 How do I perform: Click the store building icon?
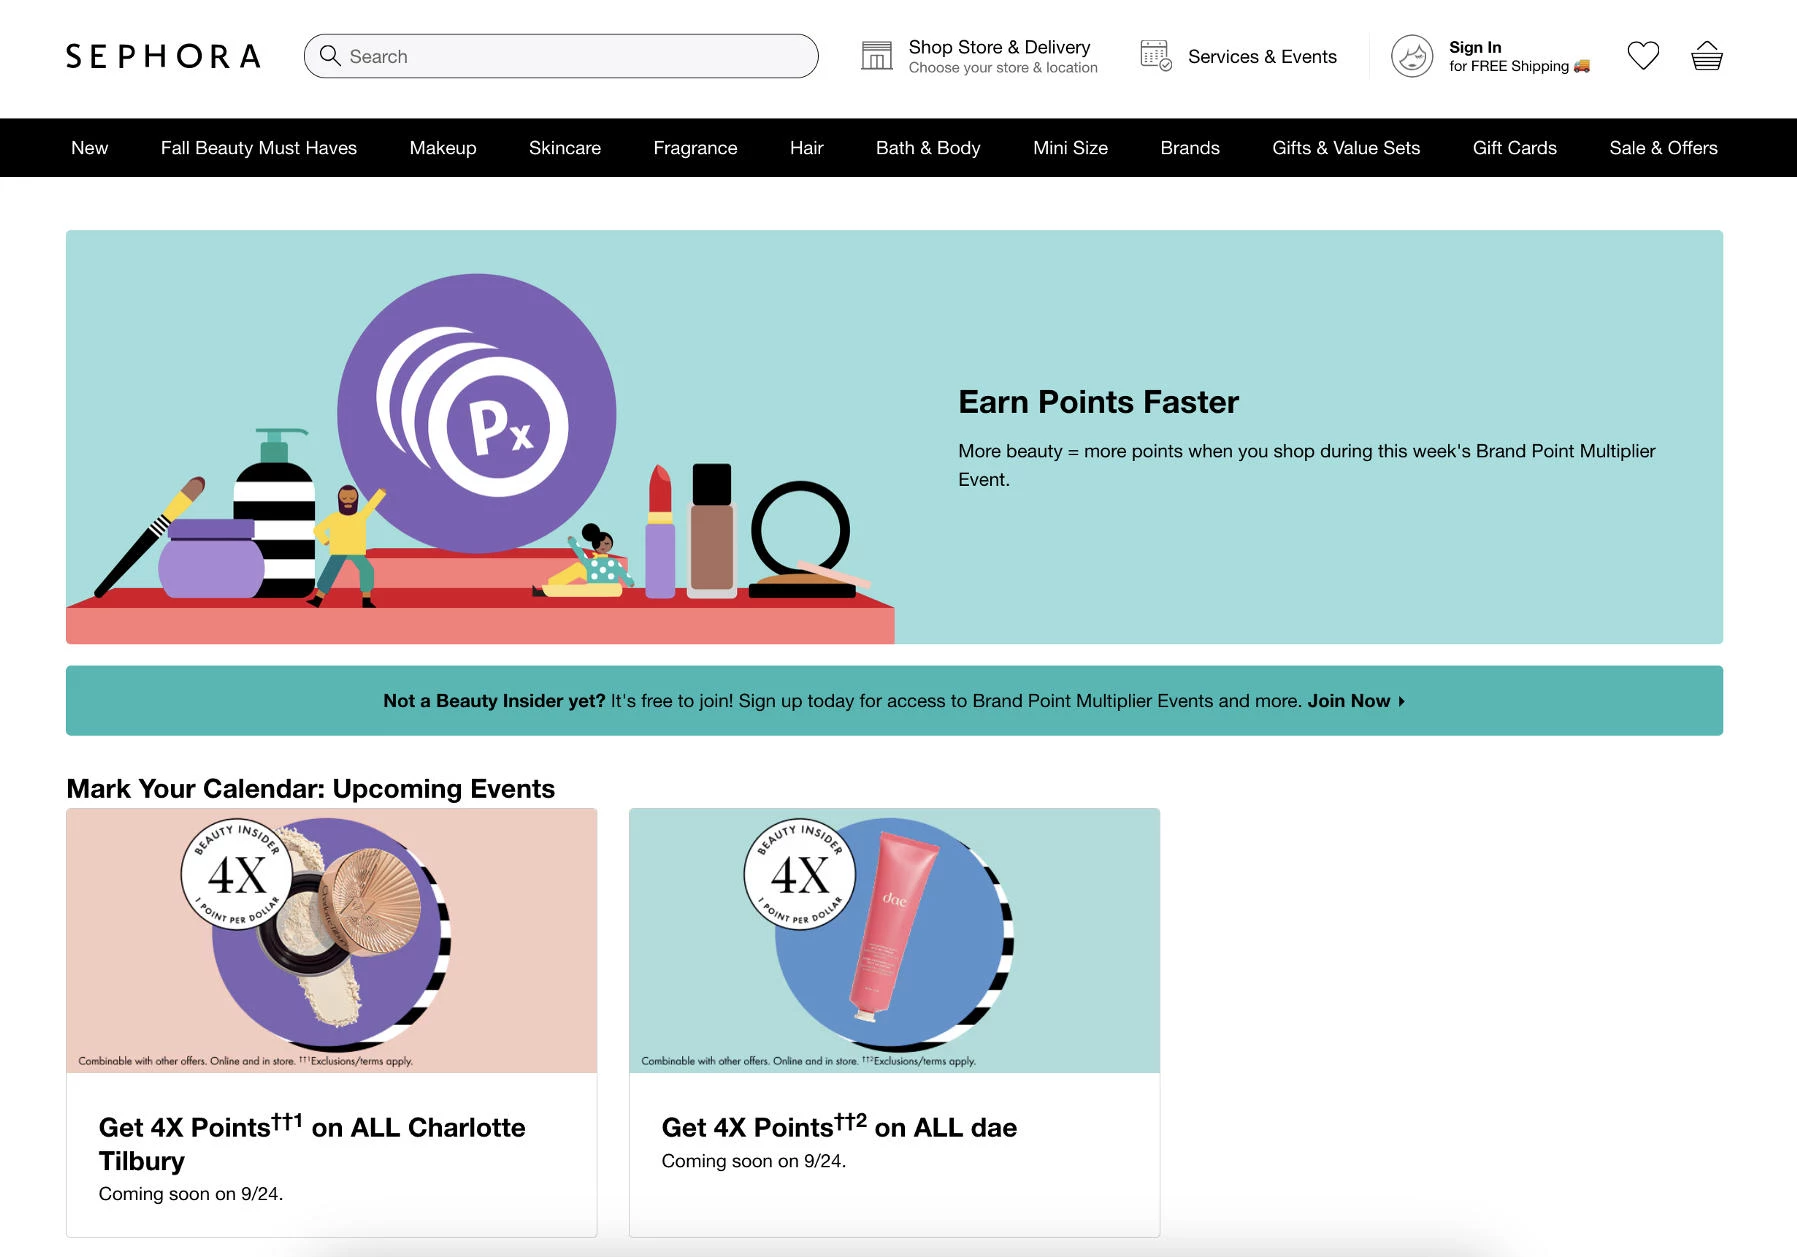877,56
